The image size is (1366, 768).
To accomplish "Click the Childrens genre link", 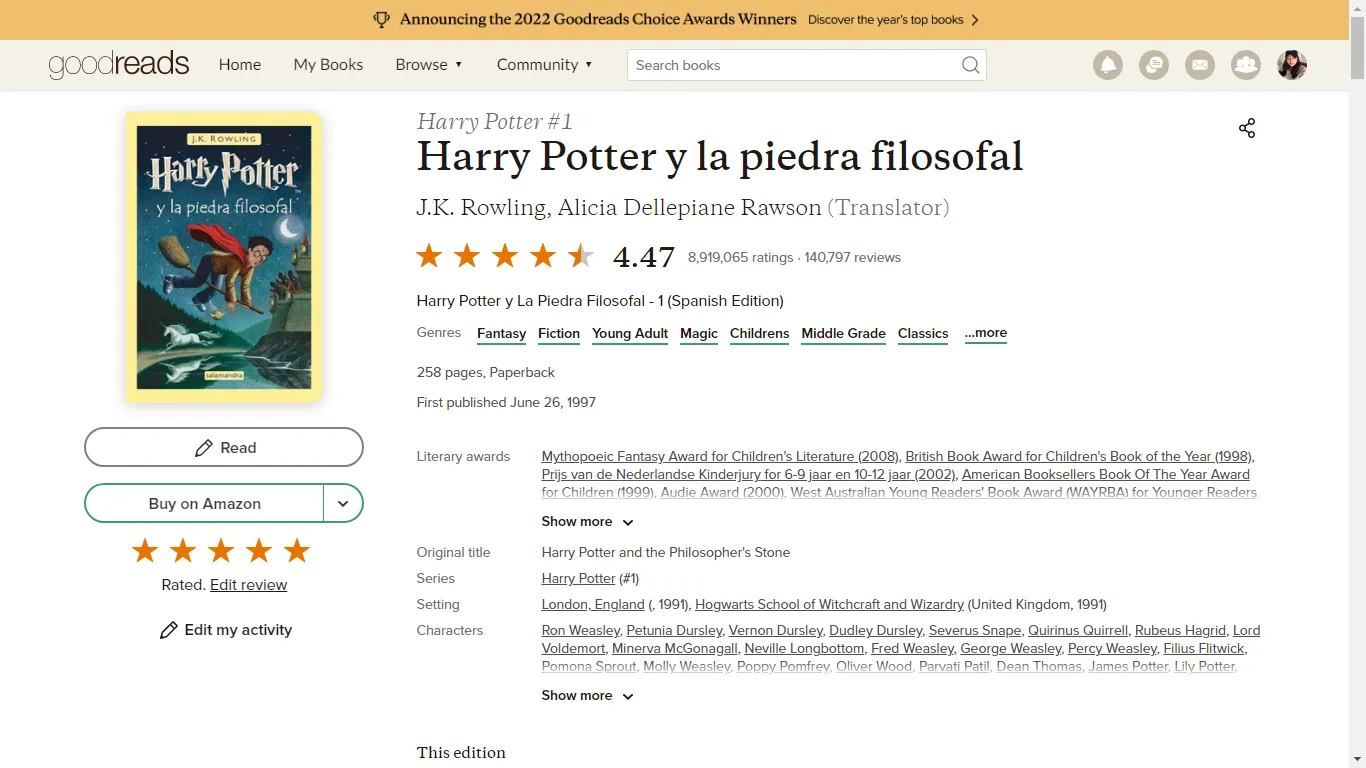I will (x=759, y=333).
